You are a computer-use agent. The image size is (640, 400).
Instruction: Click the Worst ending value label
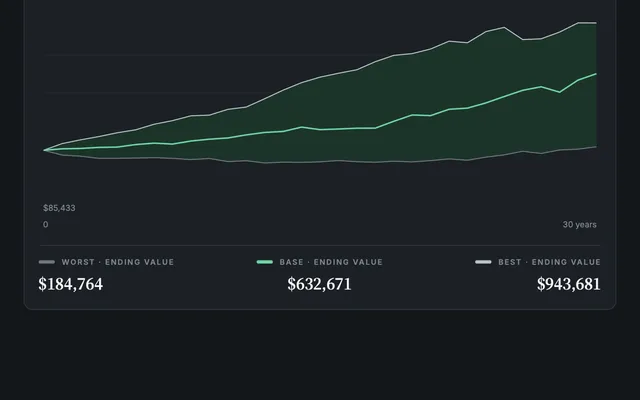pos(118,262)
